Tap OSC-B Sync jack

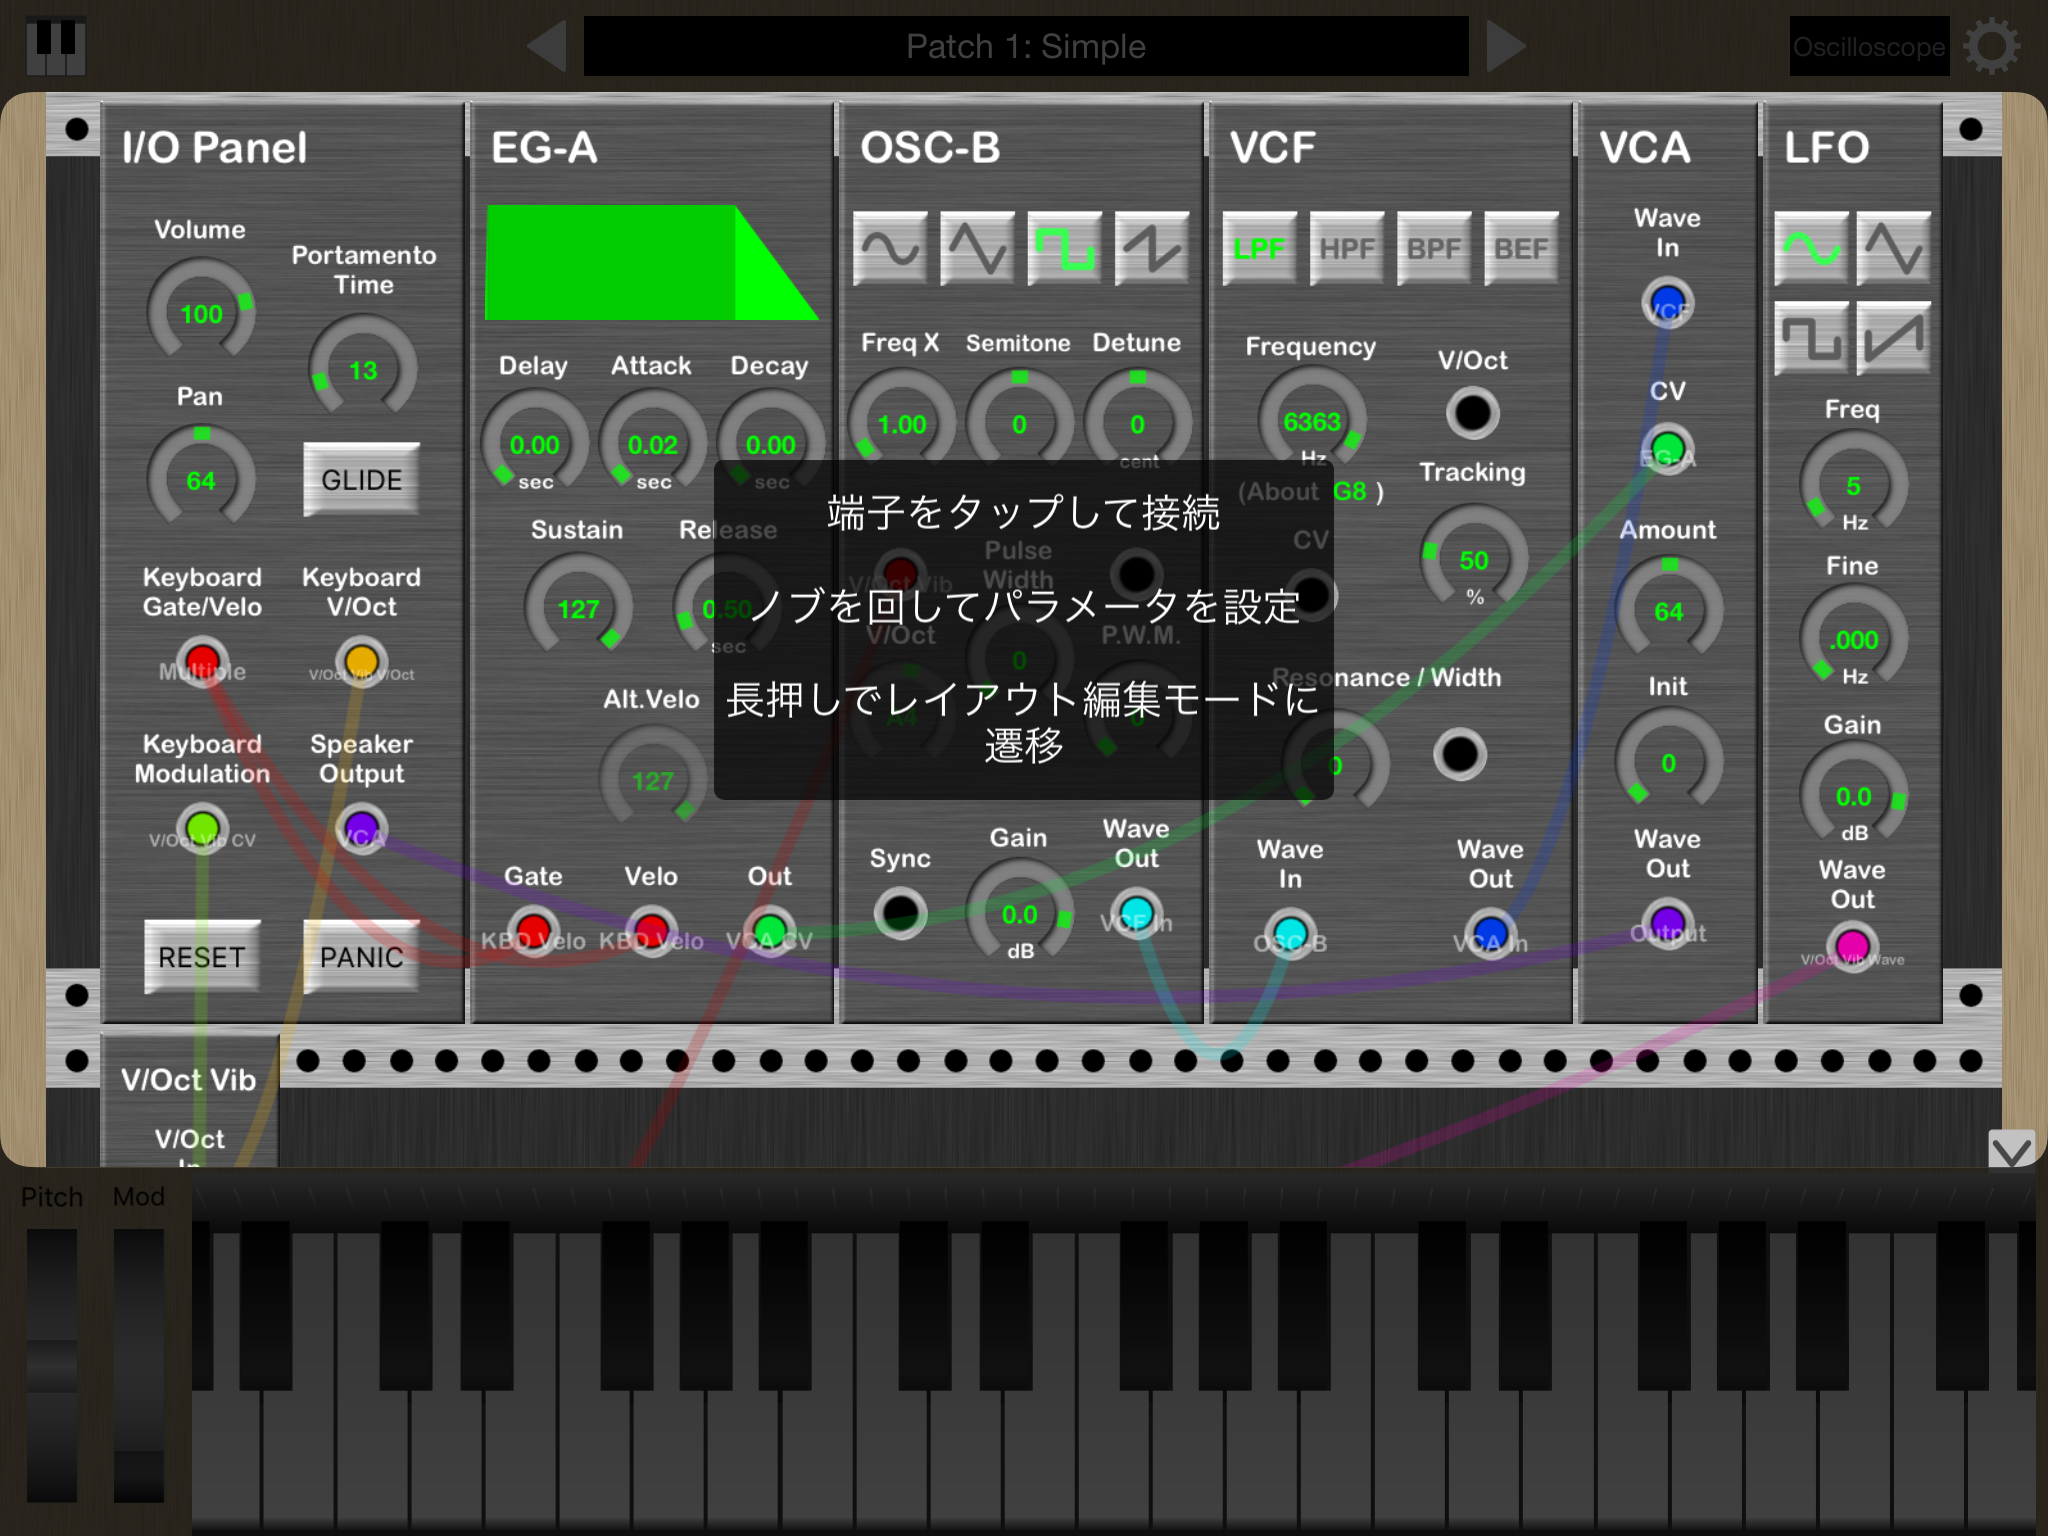click(x=900, y=913)
